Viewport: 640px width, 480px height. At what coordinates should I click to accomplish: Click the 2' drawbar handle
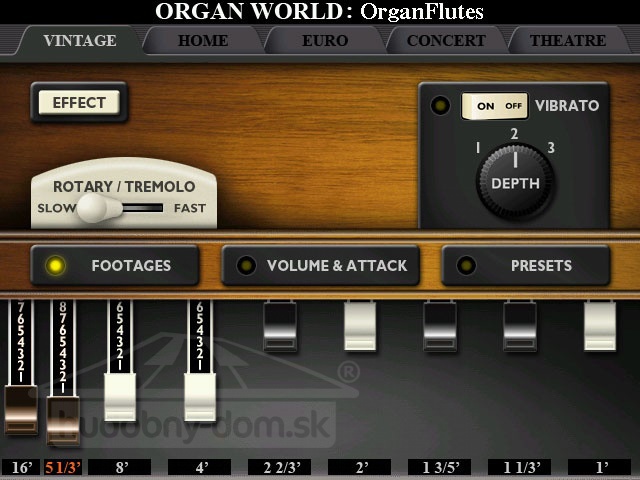click(360, 327)
